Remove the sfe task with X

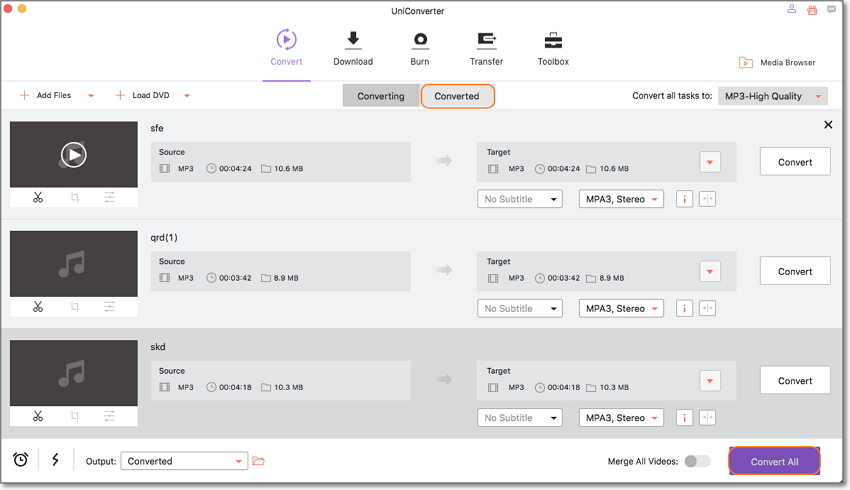point(828,125)
